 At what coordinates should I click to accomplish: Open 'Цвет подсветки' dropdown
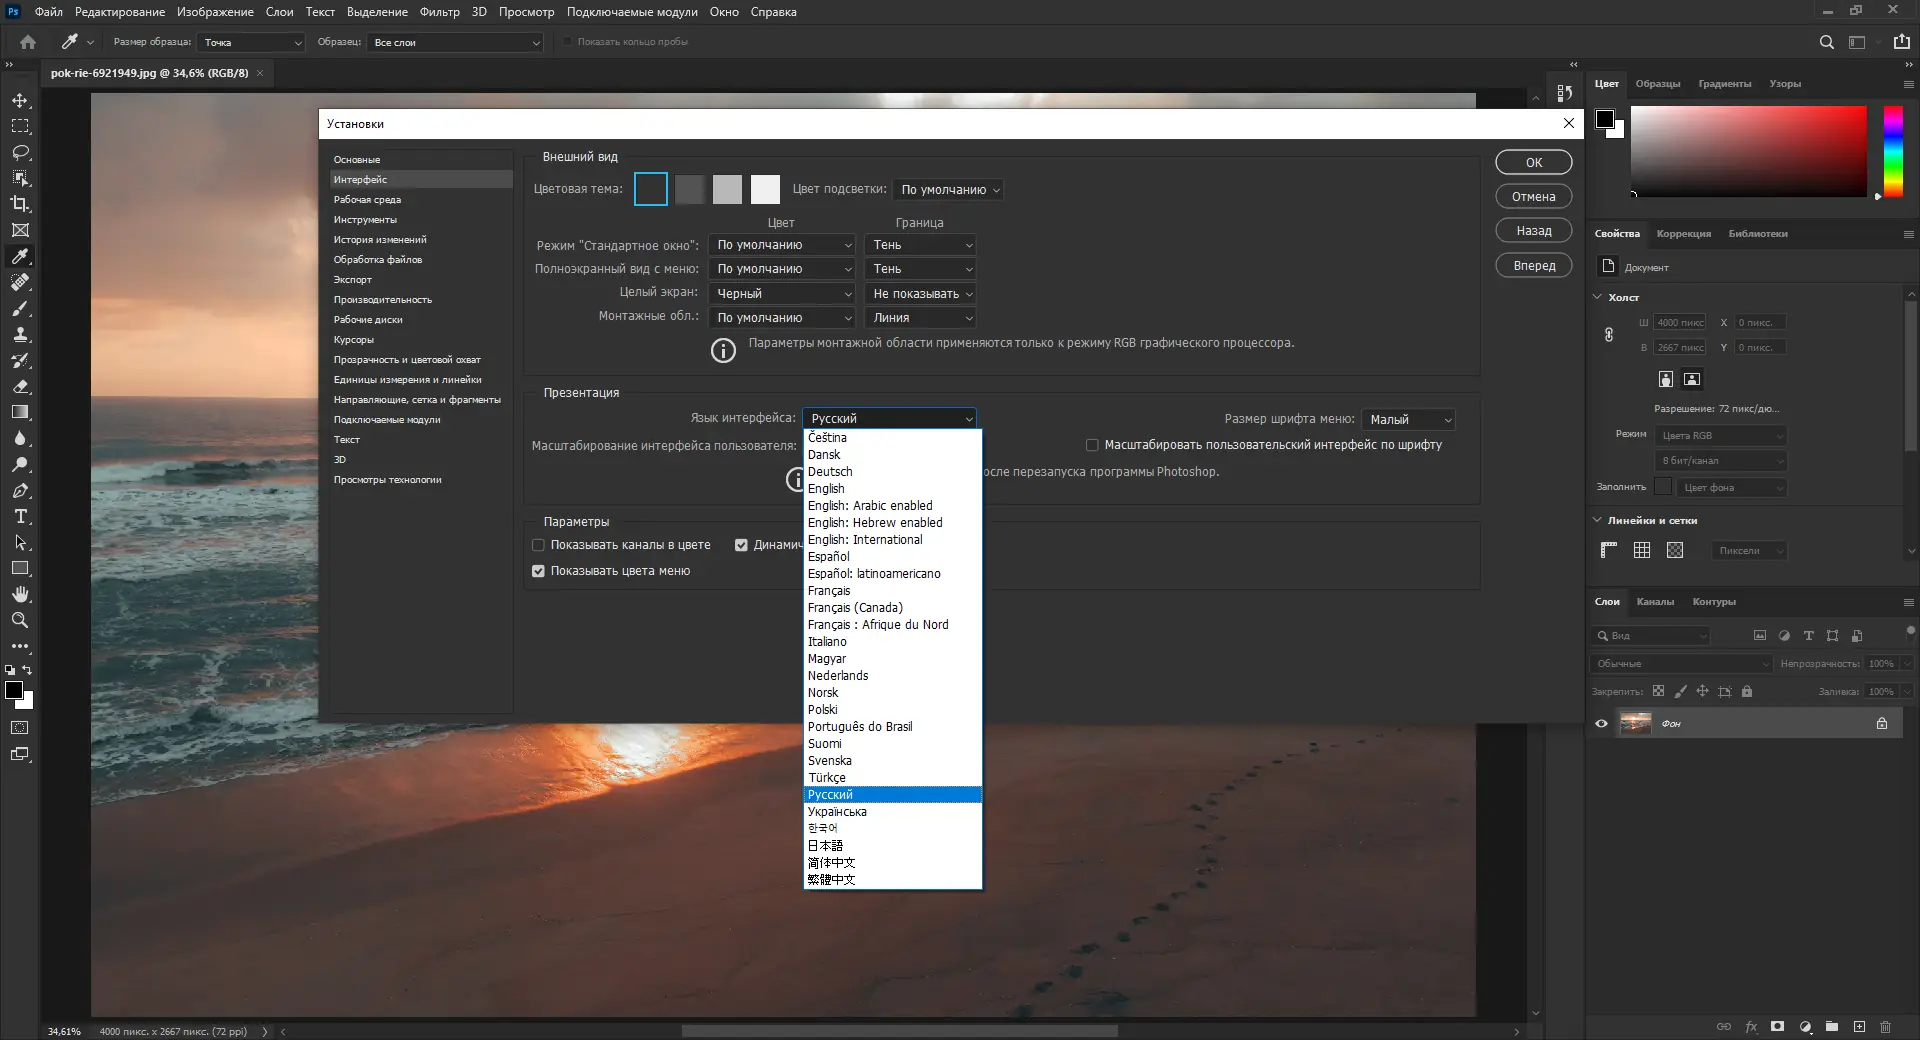948,190
